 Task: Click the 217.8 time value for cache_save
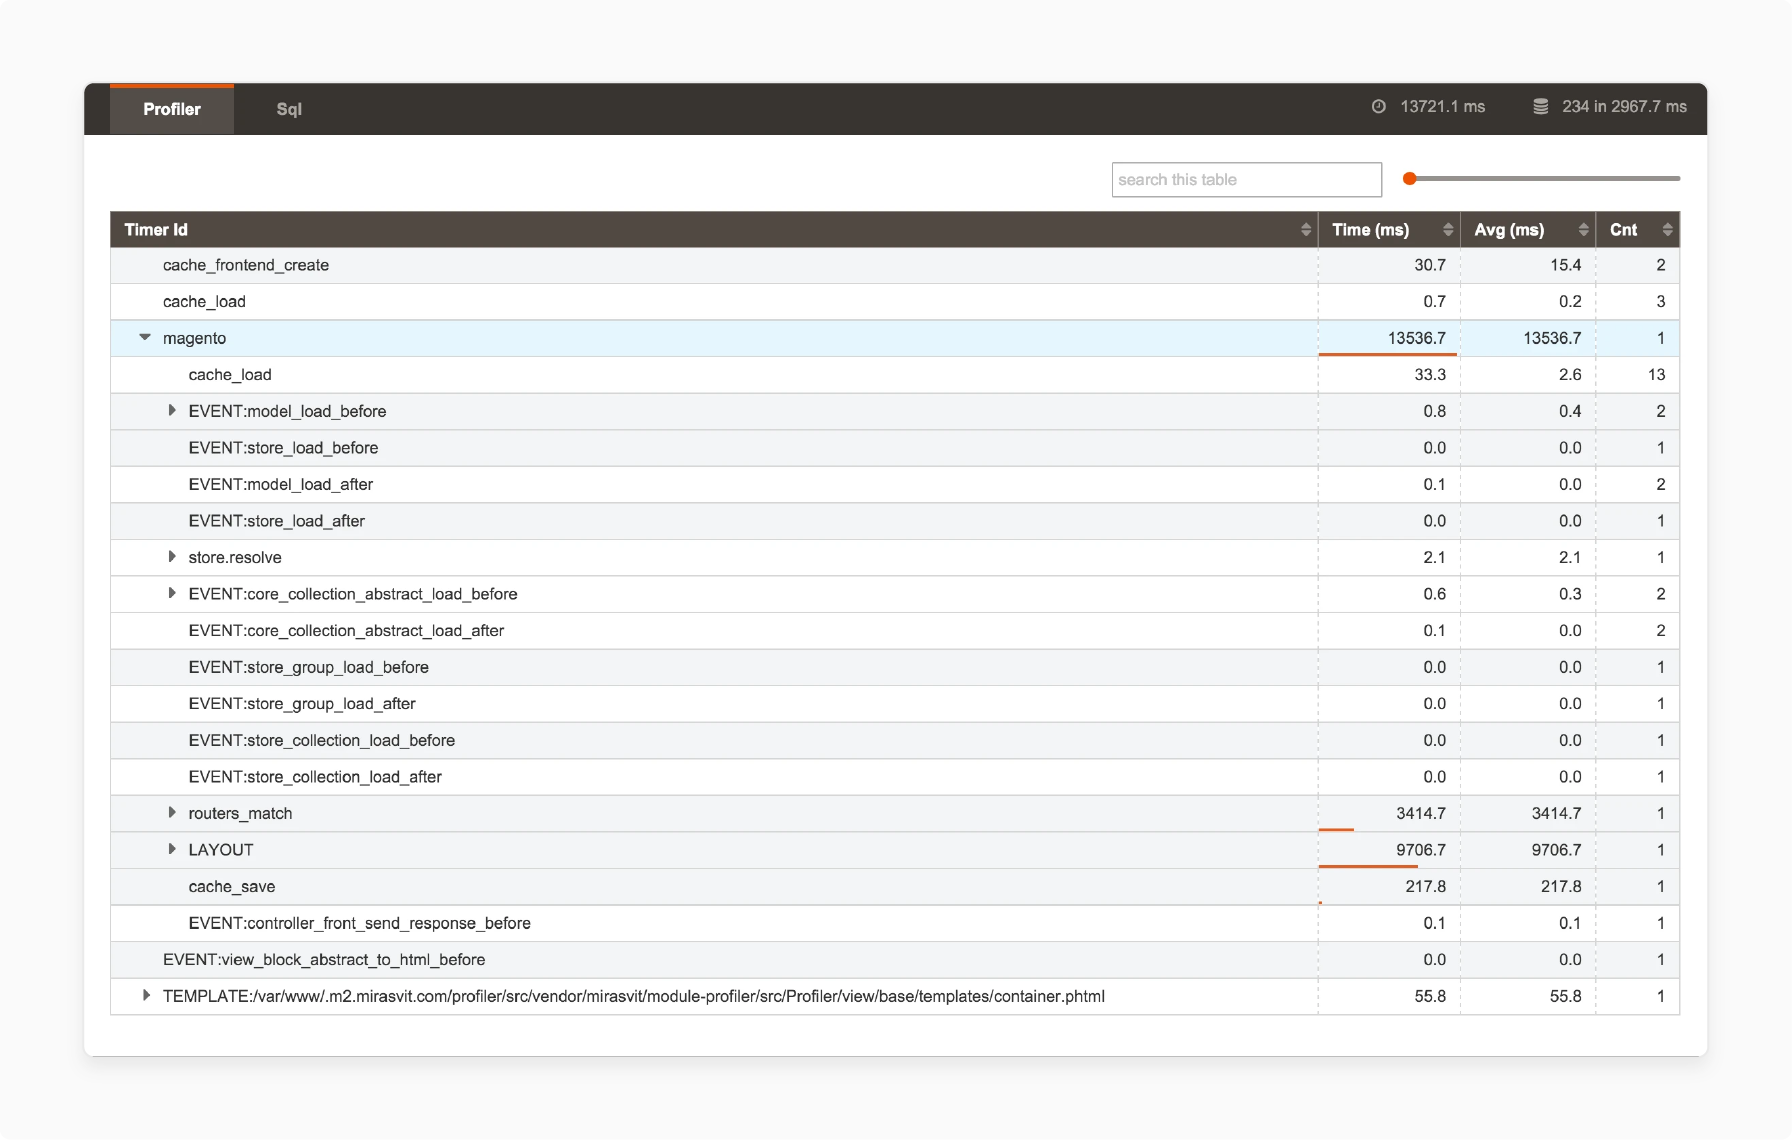pos(1426,887)
